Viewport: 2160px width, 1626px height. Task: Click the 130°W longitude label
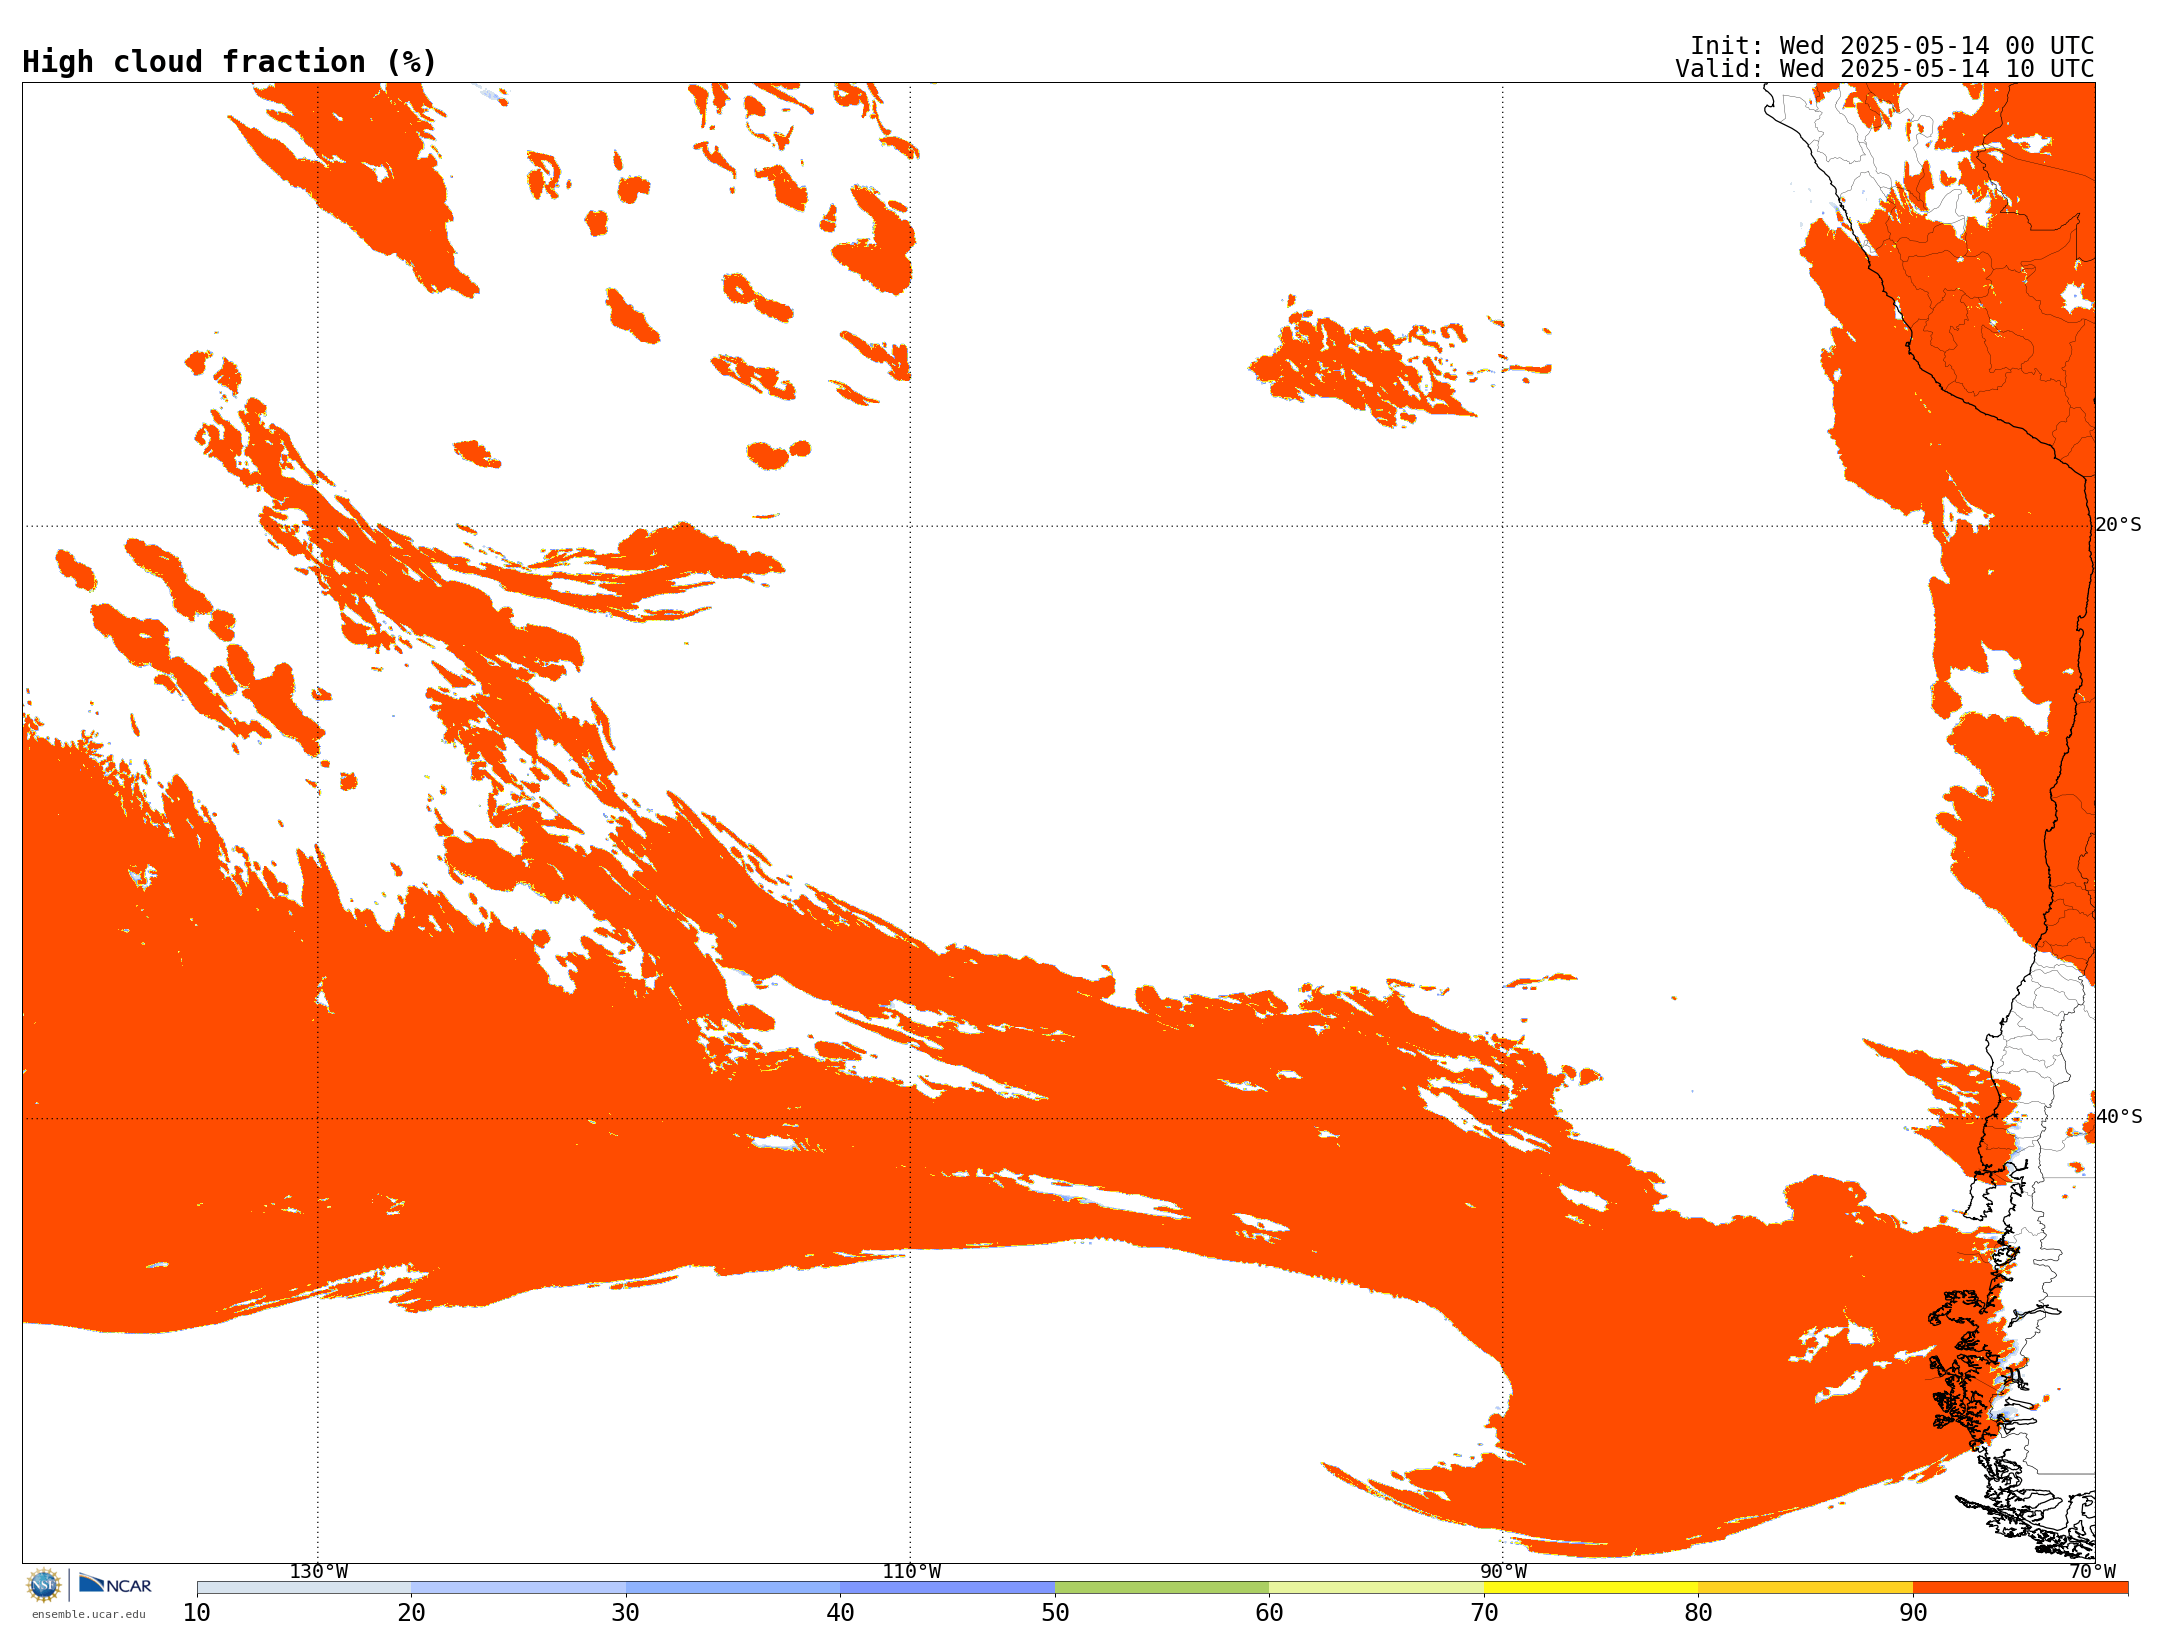pos(319,1572)
